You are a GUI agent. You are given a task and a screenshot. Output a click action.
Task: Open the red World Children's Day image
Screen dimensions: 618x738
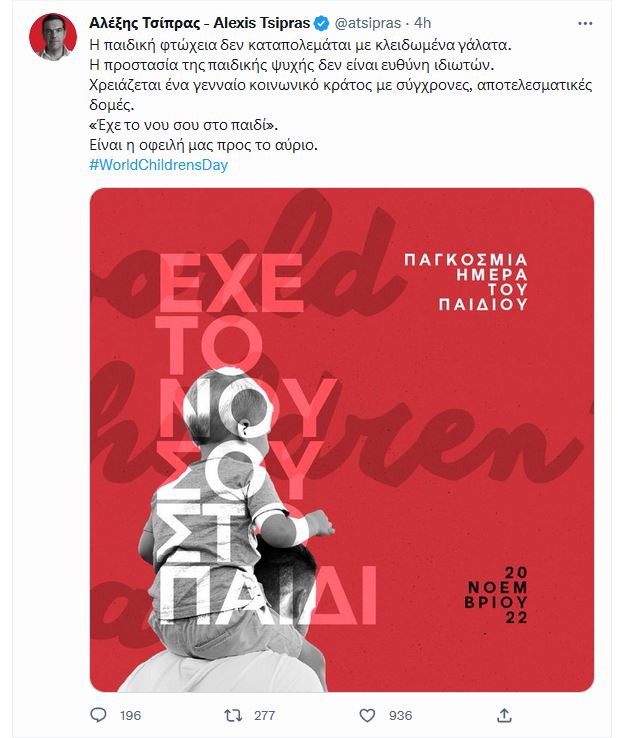coord(342,440)
